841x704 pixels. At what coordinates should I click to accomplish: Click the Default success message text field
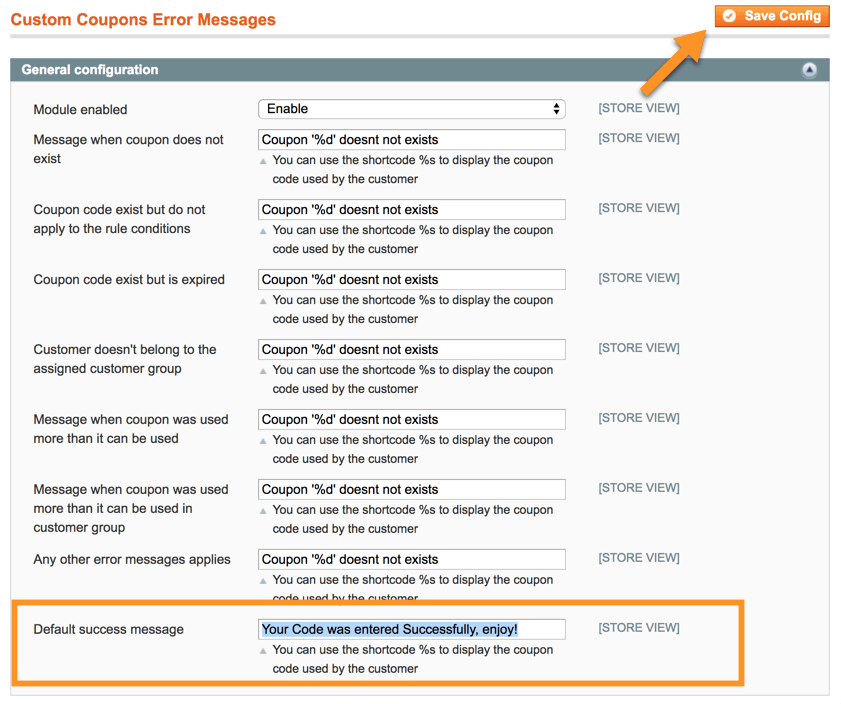(411, 630)
